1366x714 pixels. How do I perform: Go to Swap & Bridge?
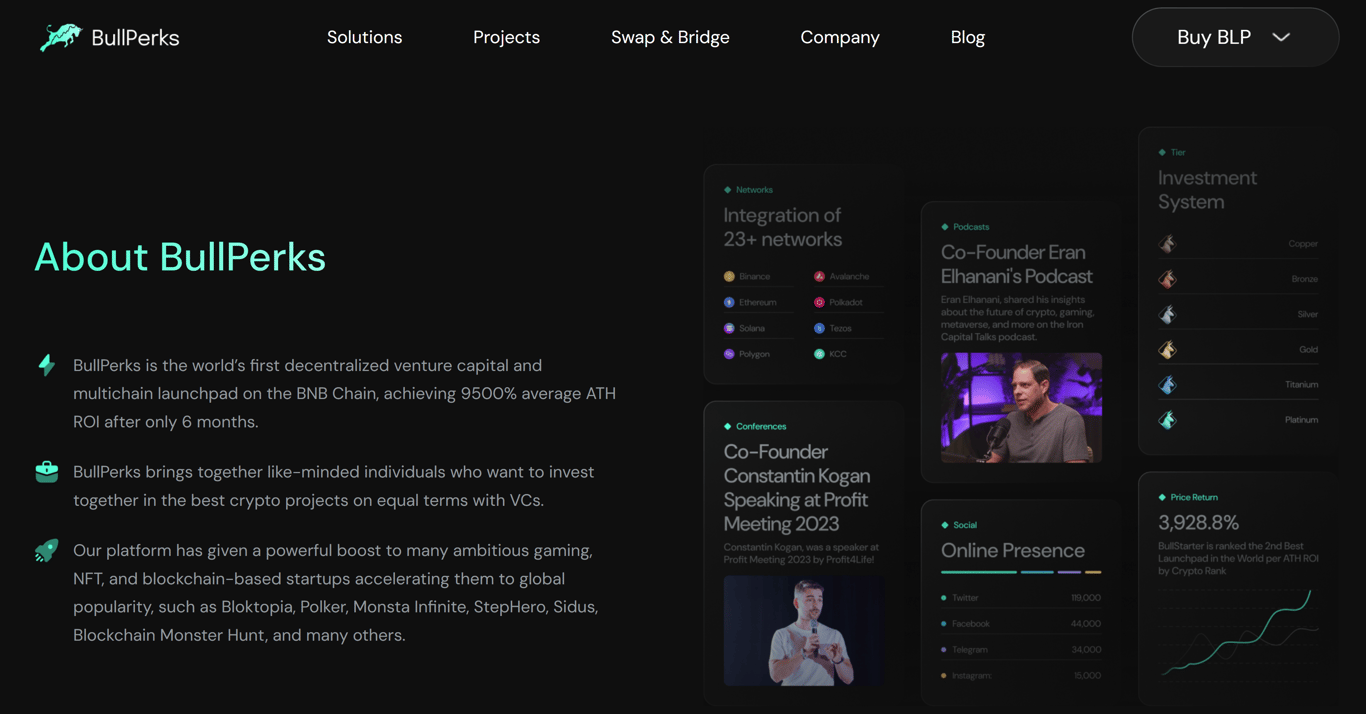(670, 37)
